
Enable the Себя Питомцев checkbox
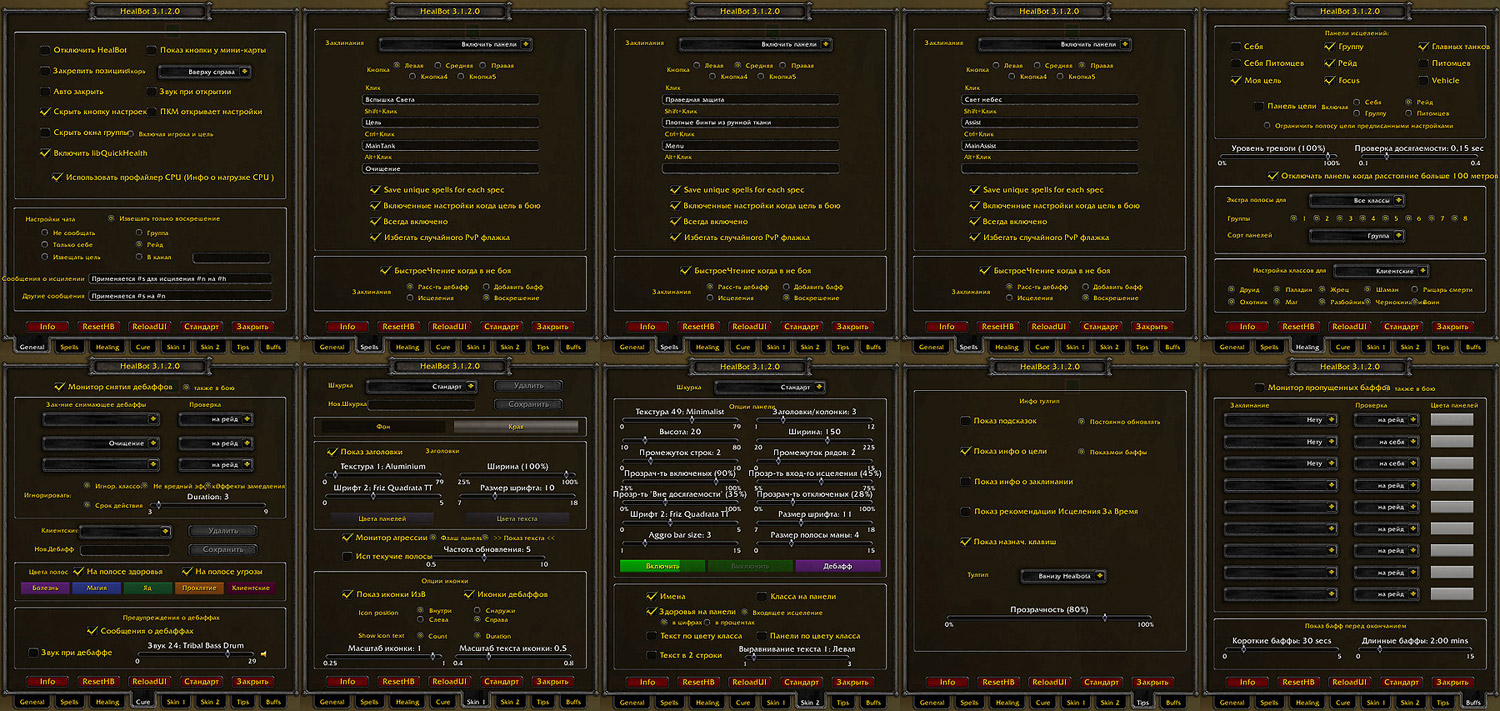(x=1236, y=63)
